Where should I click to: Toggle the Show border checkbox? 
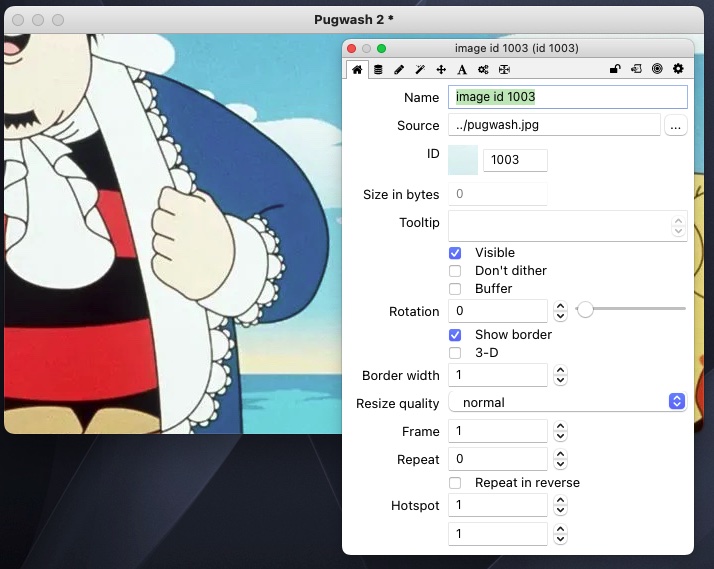point(455,335)
